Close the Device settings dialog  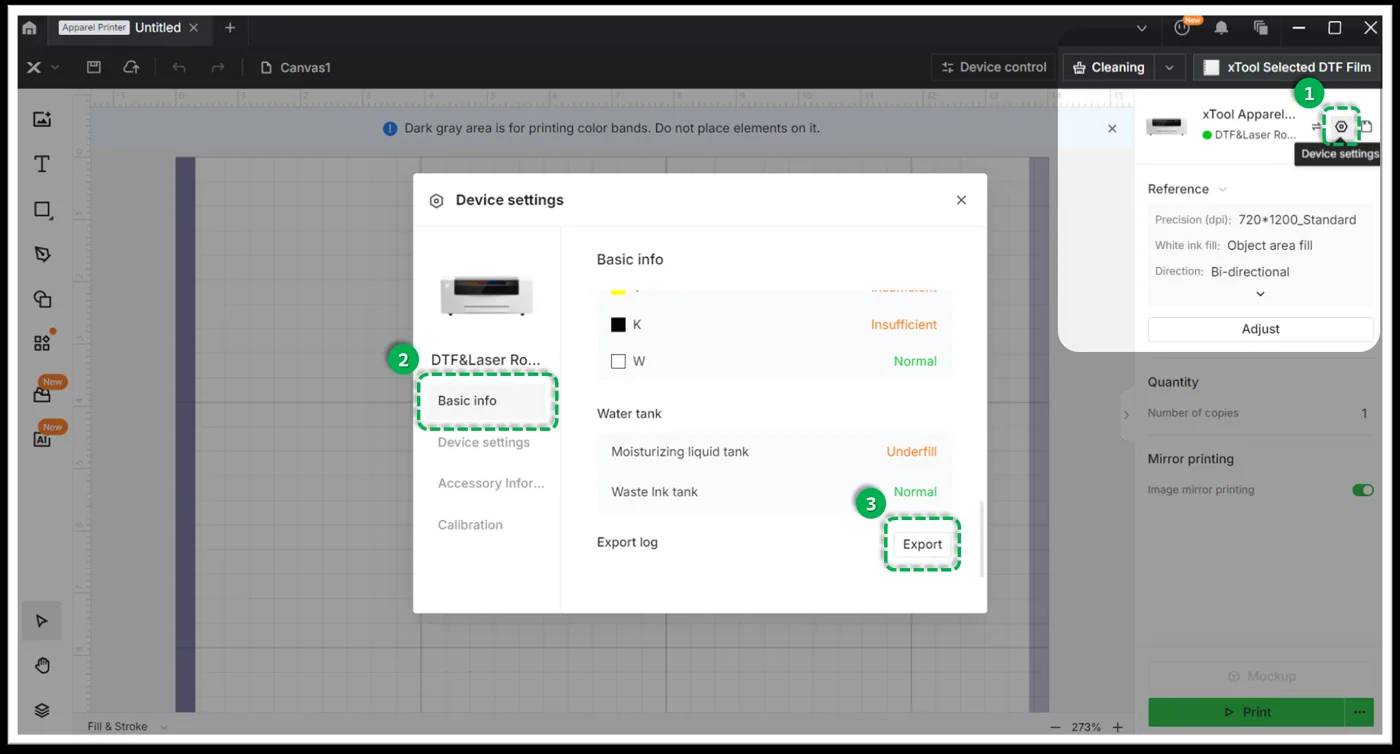coord(961,200)
